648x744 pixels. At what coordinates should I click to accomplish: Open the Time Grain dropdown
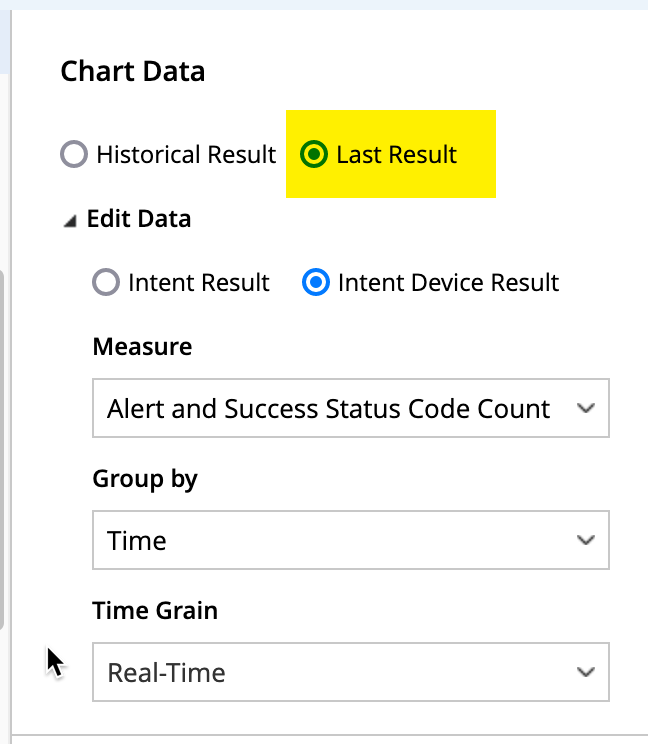pyautogui.click(x=350, y=672)
